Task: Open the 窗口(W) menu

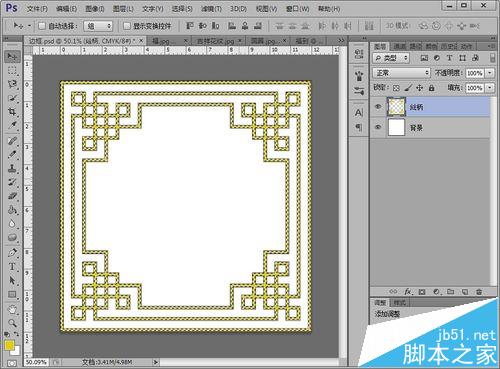Action: (x=298, y=8)
